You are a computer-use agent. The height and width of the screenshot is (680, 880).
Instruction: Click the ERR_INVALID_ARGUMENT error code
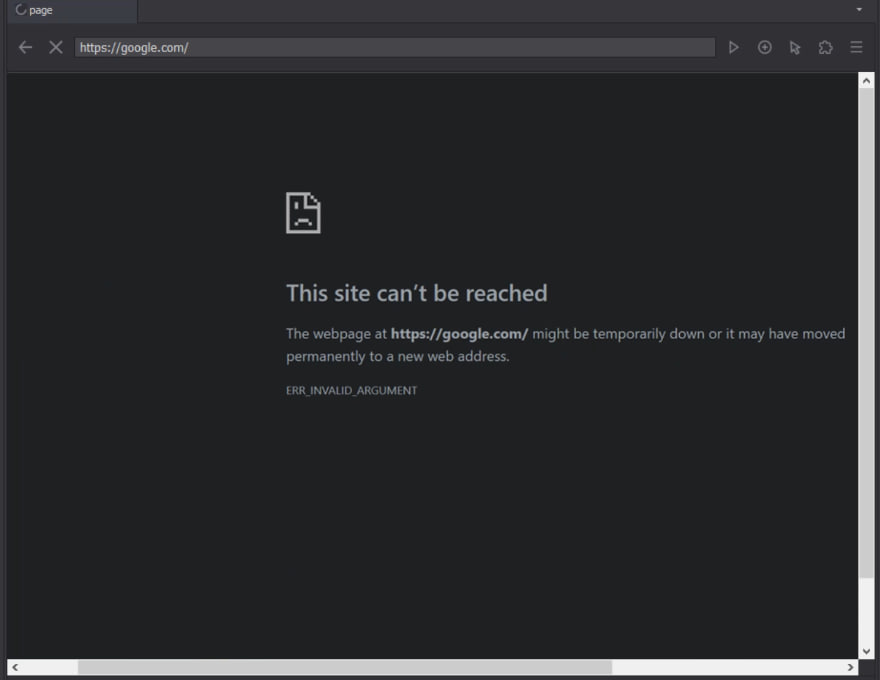(x=351, y=390)
